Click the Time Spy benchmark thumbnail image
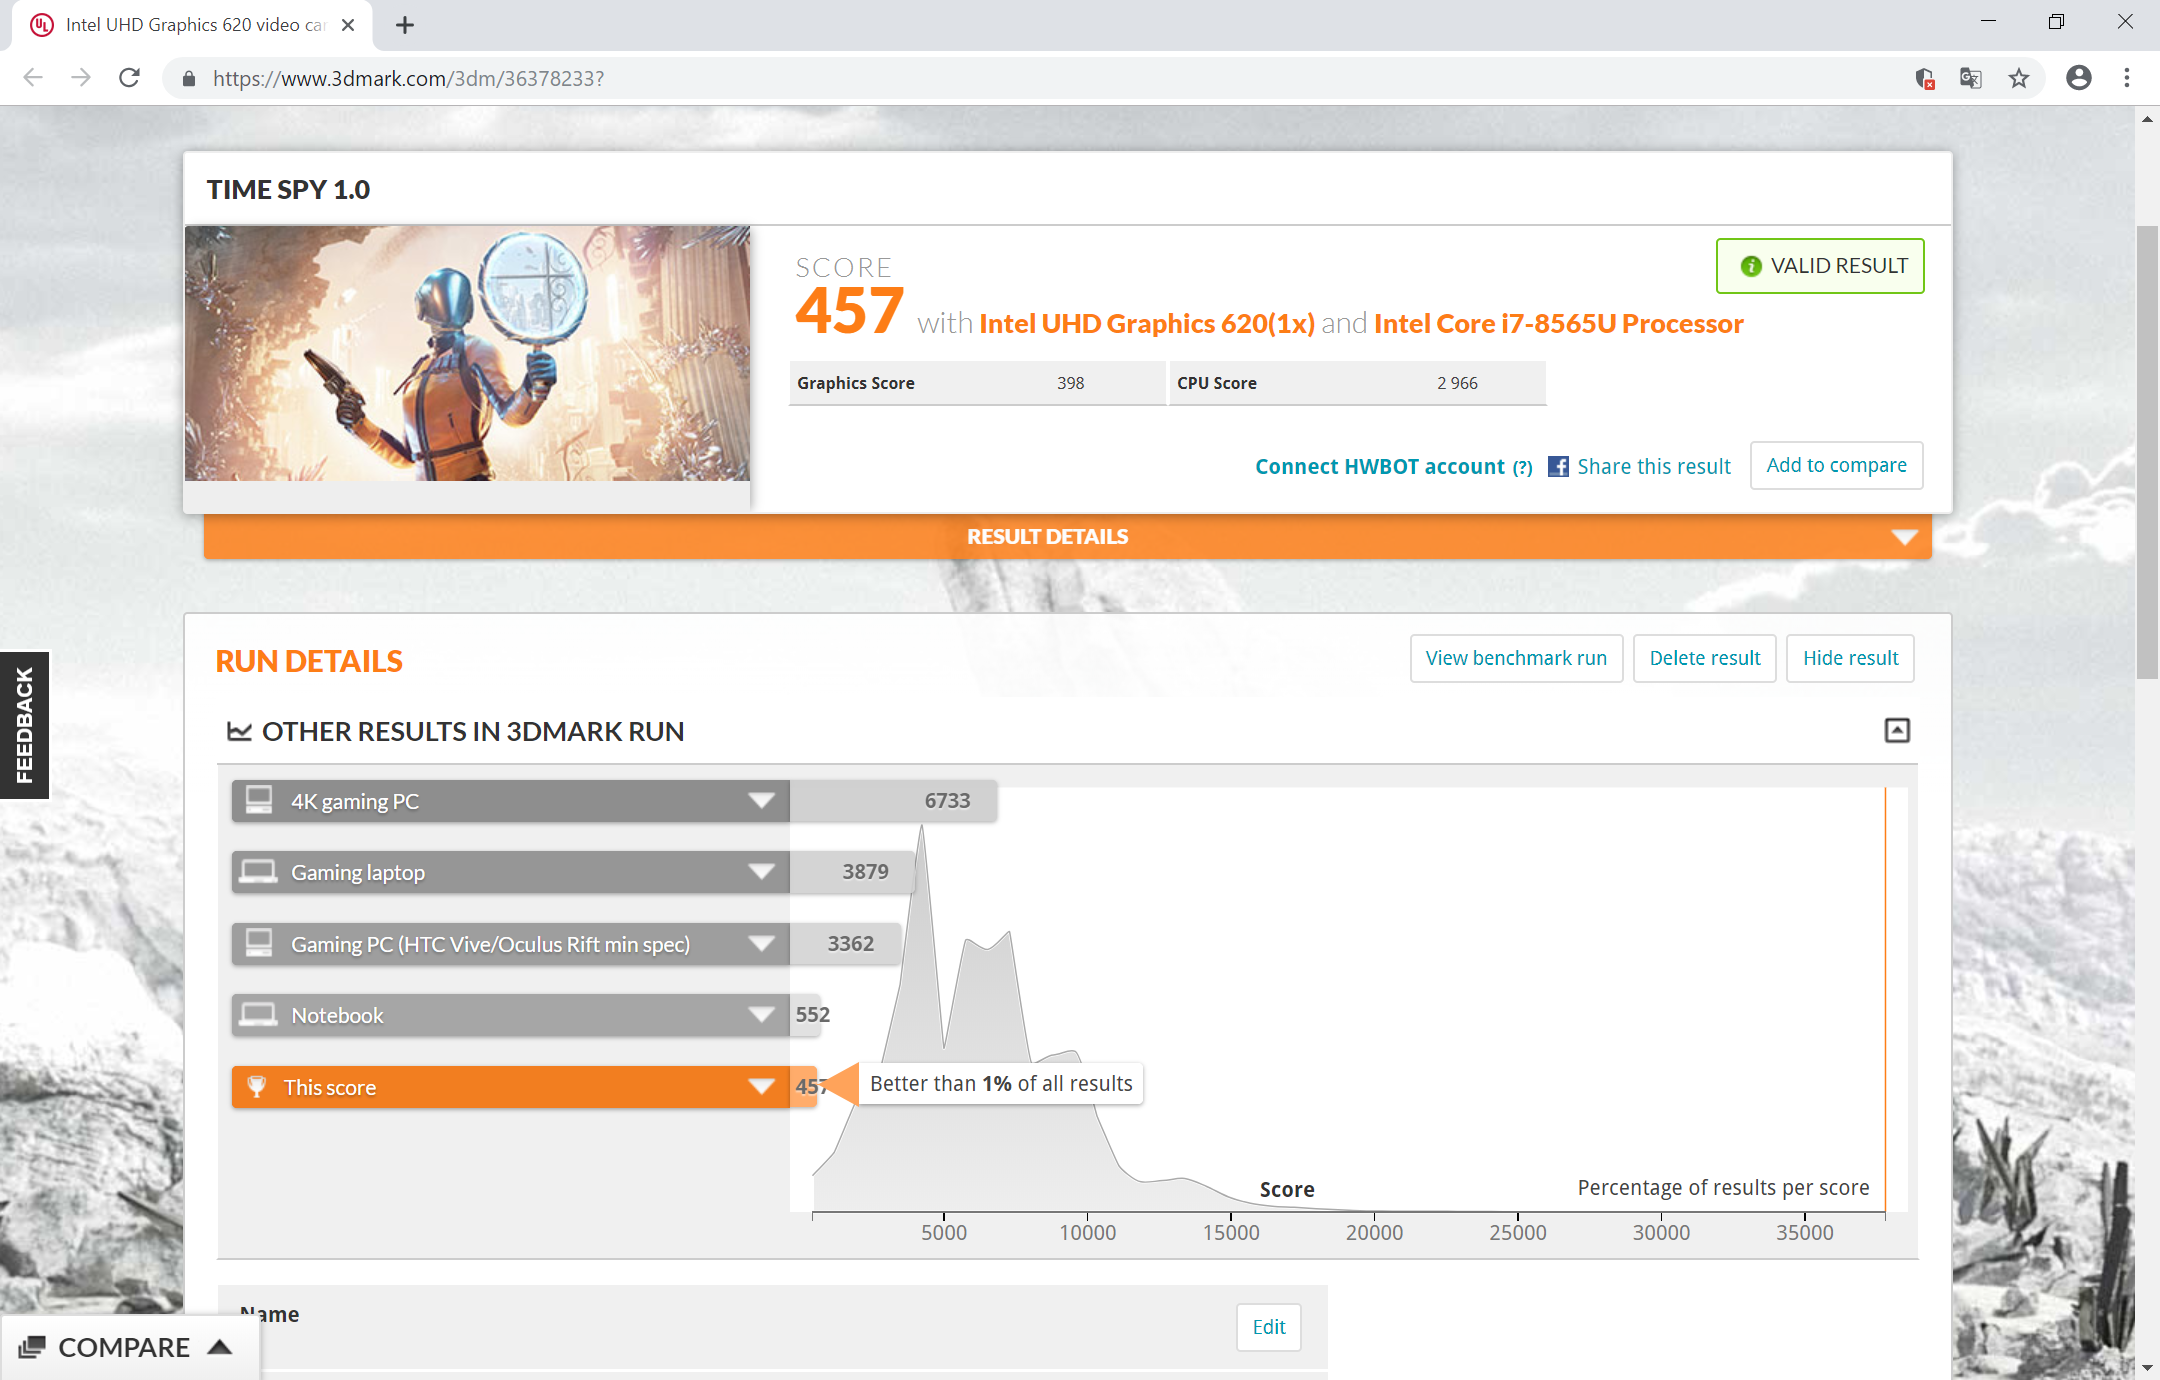2160x1380 pixels. [x=467, y=353]
